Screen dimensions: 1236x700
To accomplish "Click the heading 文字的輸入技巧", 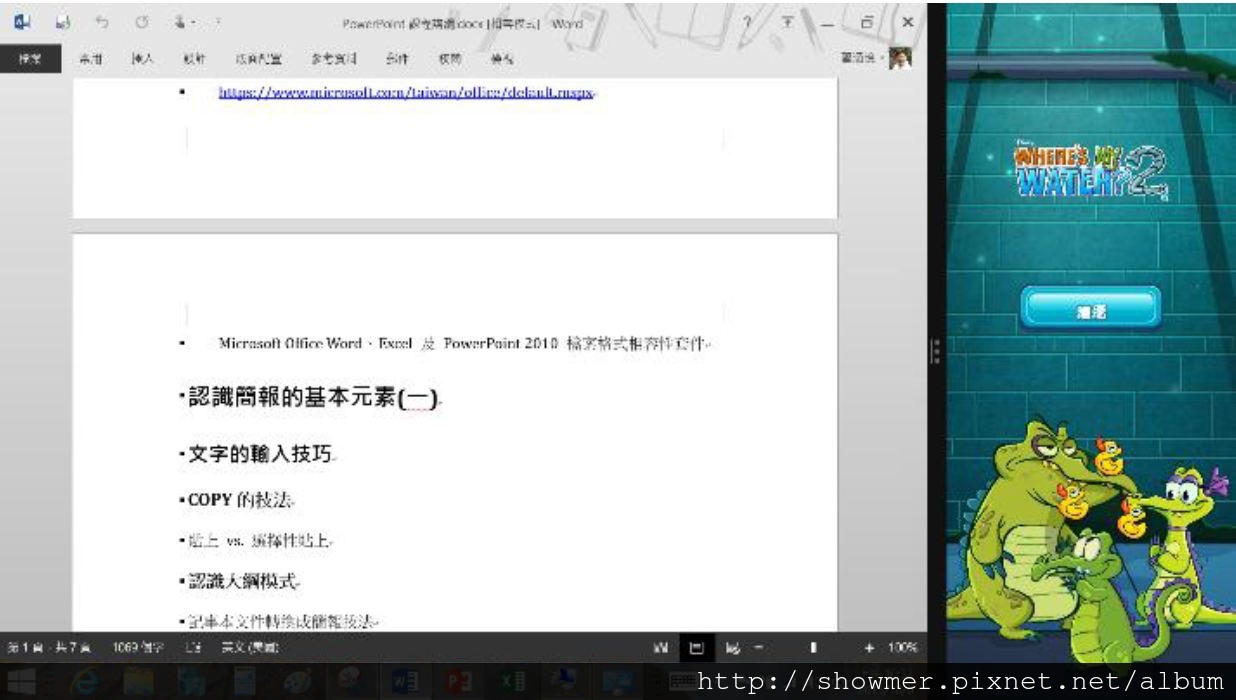I will [260, 454].
